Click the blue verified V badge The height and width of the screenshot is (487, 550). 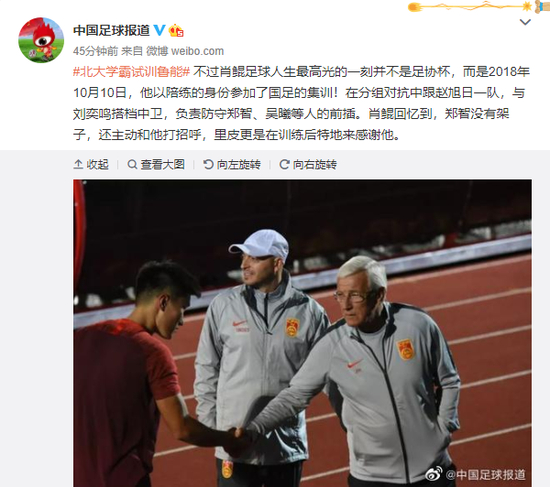point(160,30)
